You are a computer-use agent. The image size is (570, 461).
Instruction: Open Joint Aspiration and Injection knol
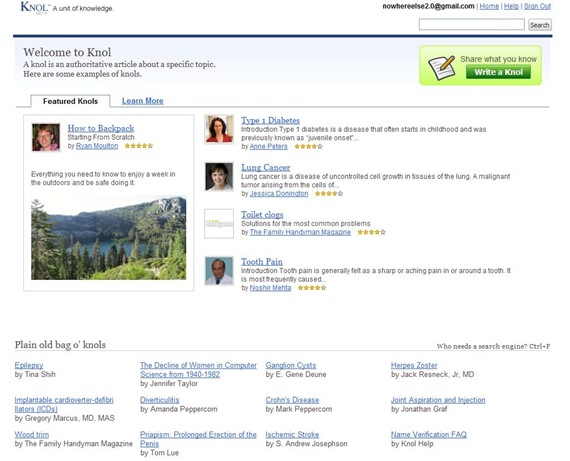438,400
